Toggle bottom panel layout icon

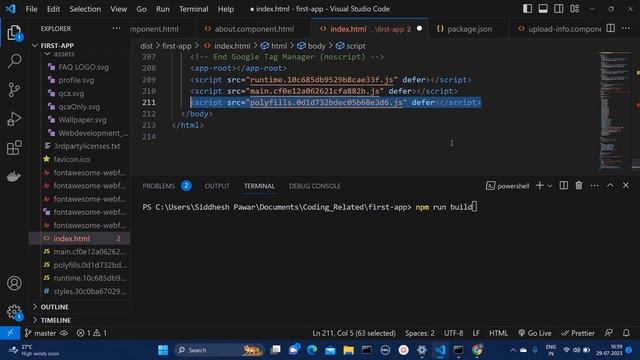543,9
